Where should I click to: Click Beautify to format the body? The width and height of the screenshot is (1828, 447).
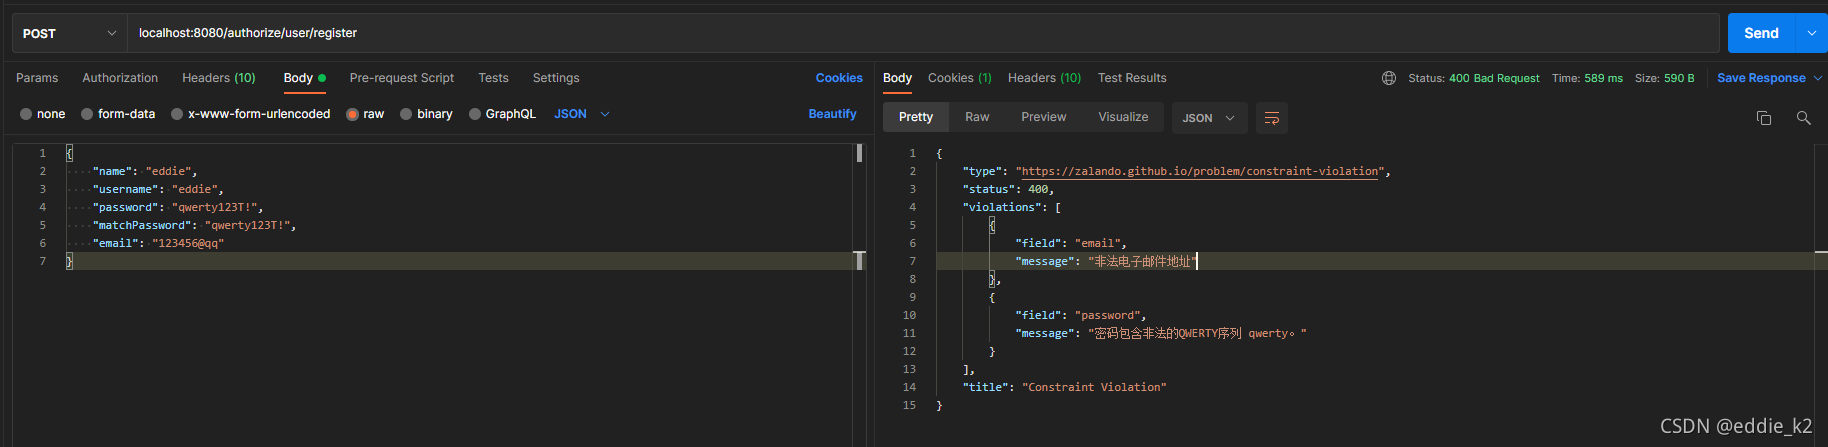(832, 114)
